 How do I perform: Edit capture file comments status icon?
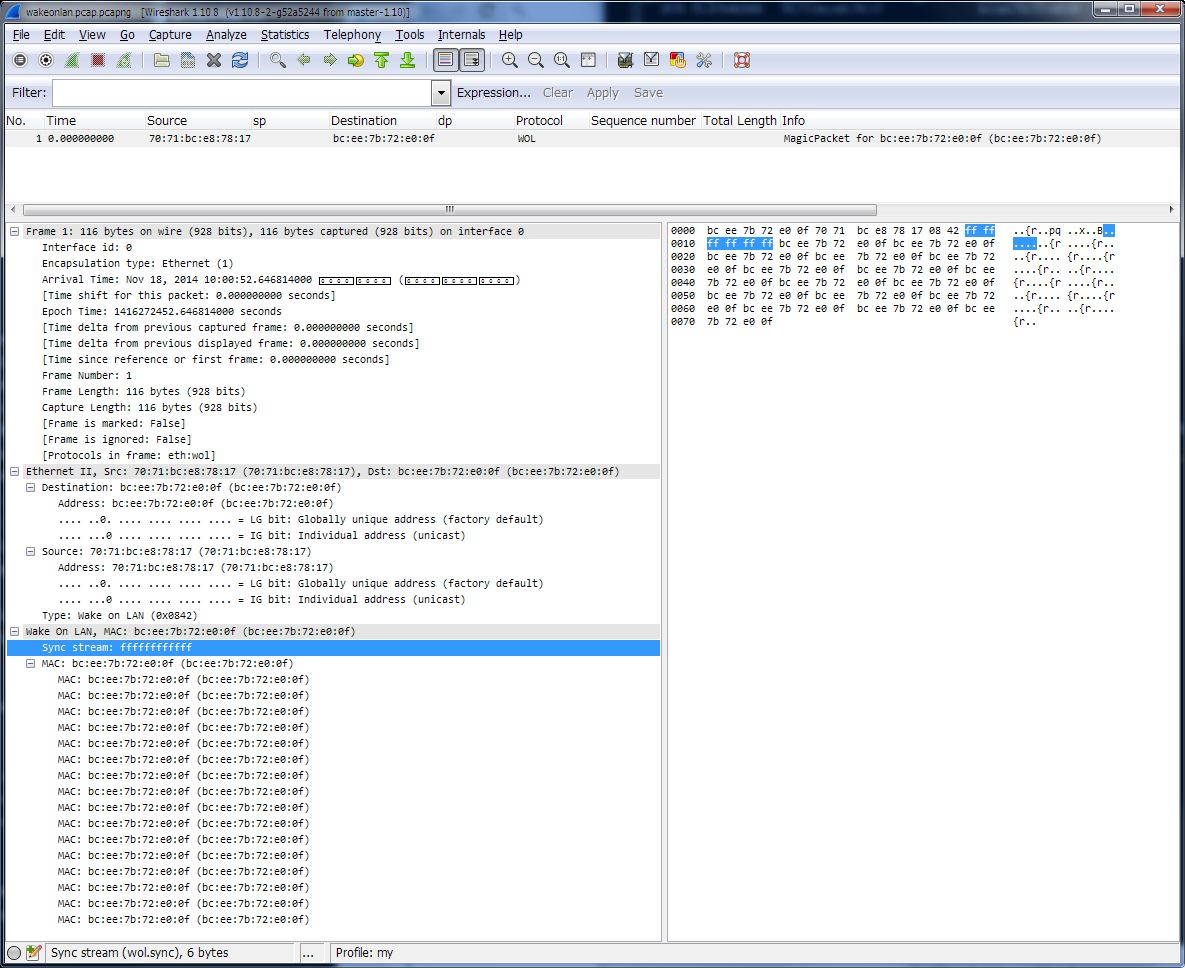click(33, 953)
